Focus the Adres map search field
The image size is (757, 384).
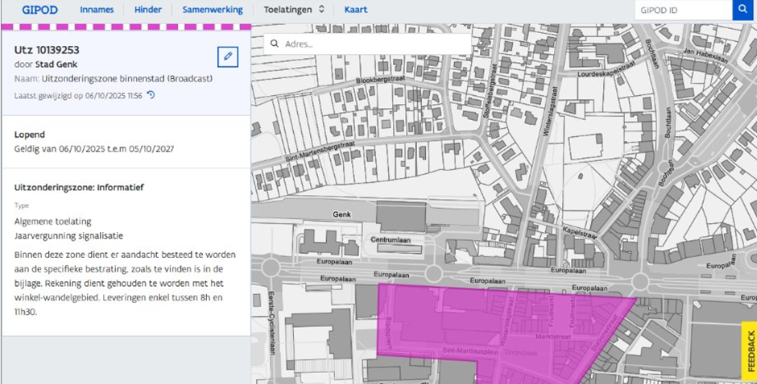[x=367, y=44]
